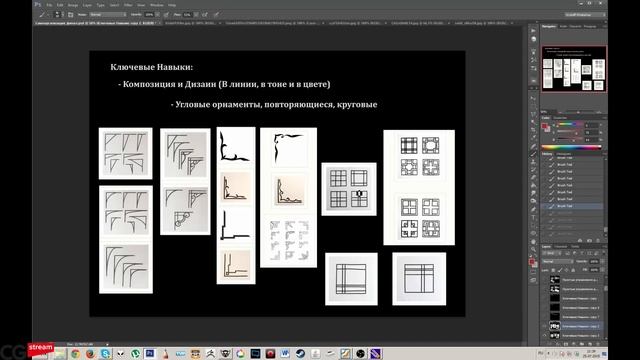Click the foreground color in Color panel
Screen dimensions: 640x360
pyautogui.click(x=544, y=126)
